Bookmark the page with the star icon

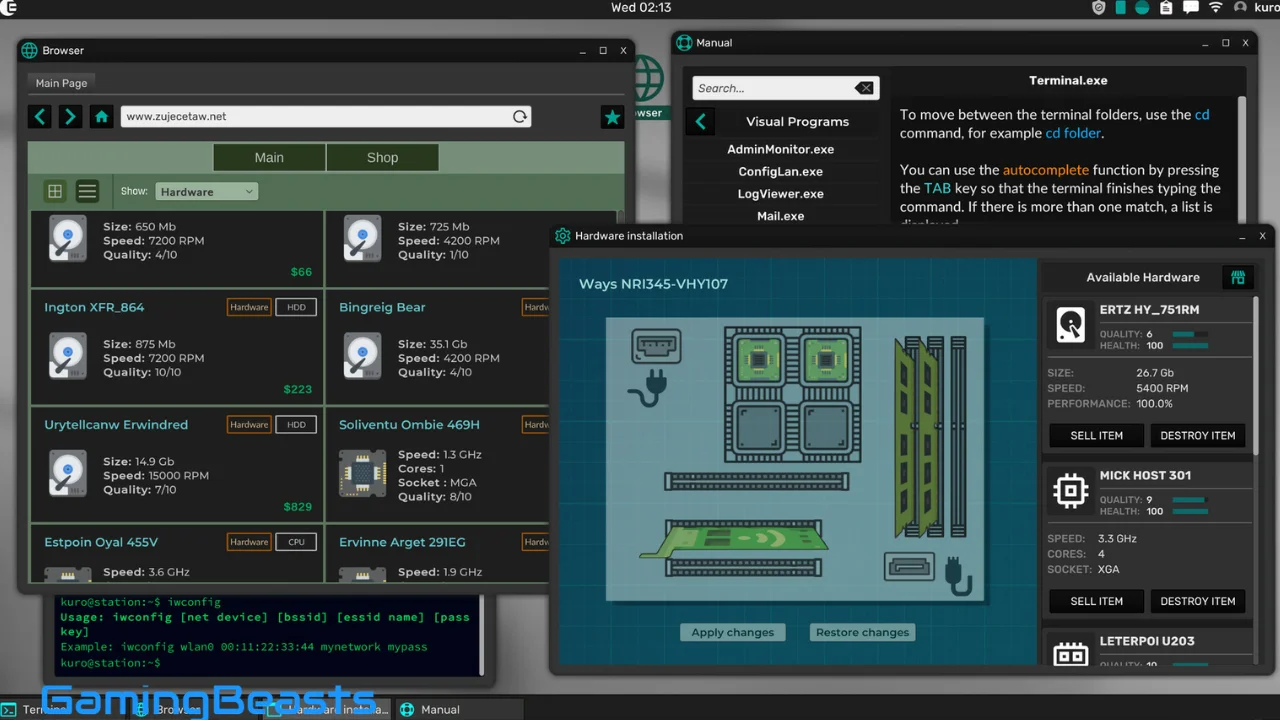[612, 117]
